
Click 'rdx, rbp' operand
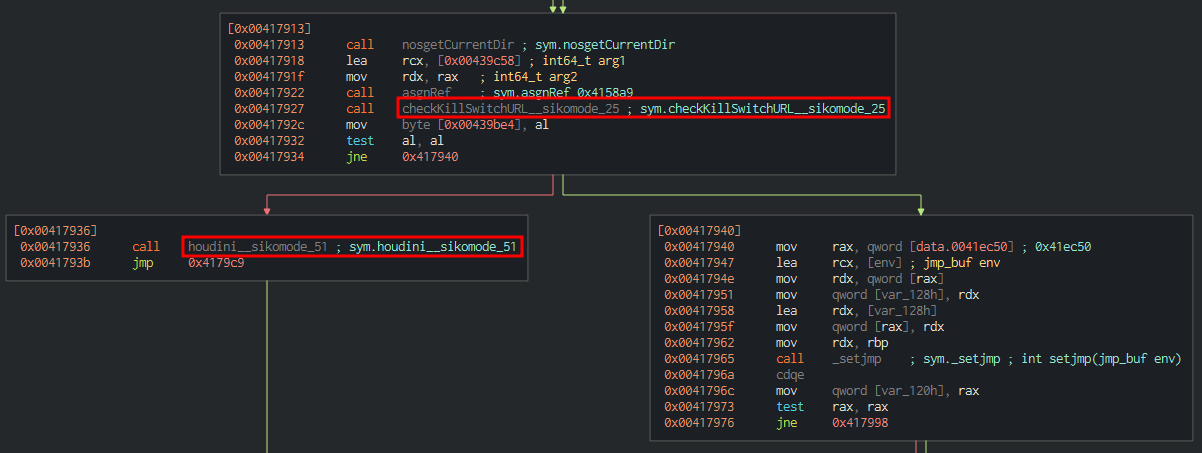coord(862,341)
